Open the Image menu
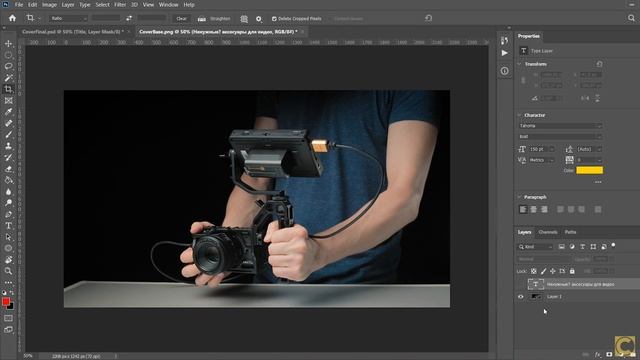Viewport: 640px width, 360px height. [x=49, y=5]
